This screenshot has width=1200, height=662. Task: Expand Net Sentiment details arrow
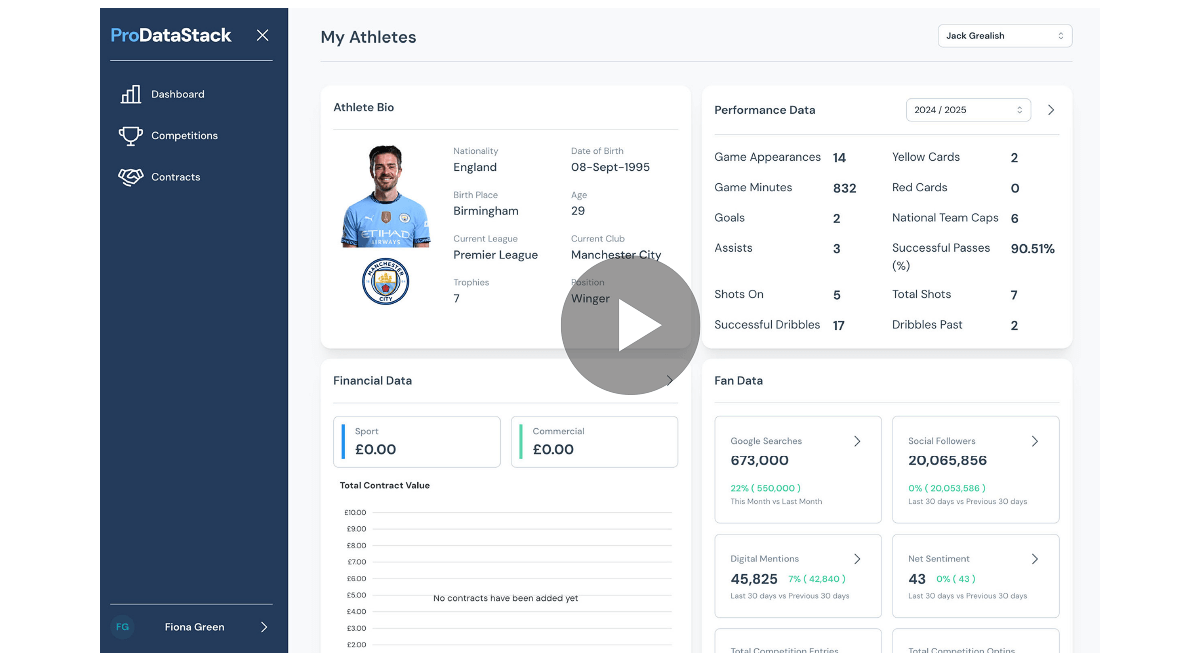pyautogui.click(x=1035, y=559)
